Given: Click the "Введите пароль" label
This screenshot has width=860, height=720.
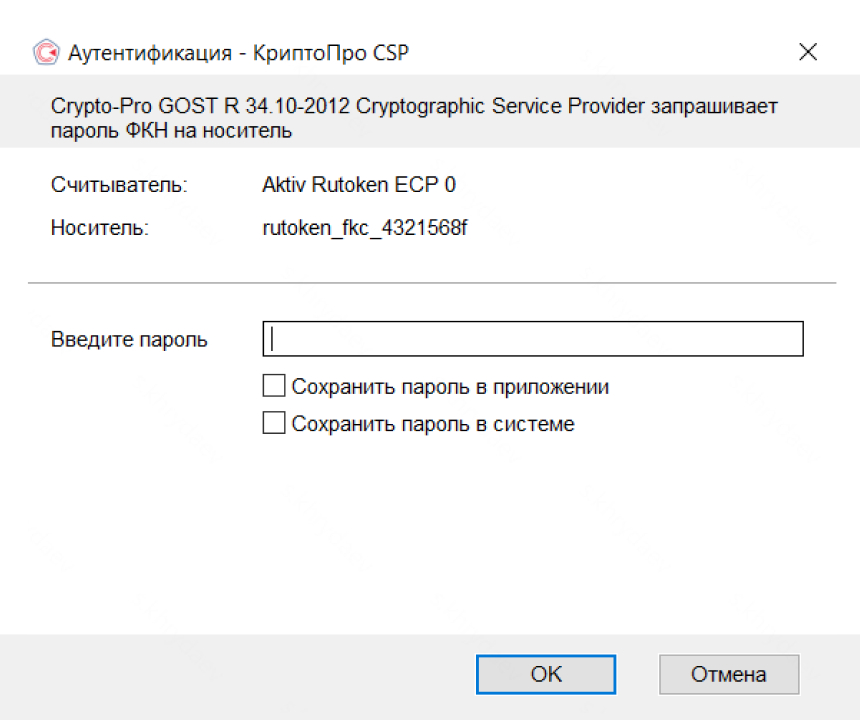Looking at the screenshot, I should [129, 339].
